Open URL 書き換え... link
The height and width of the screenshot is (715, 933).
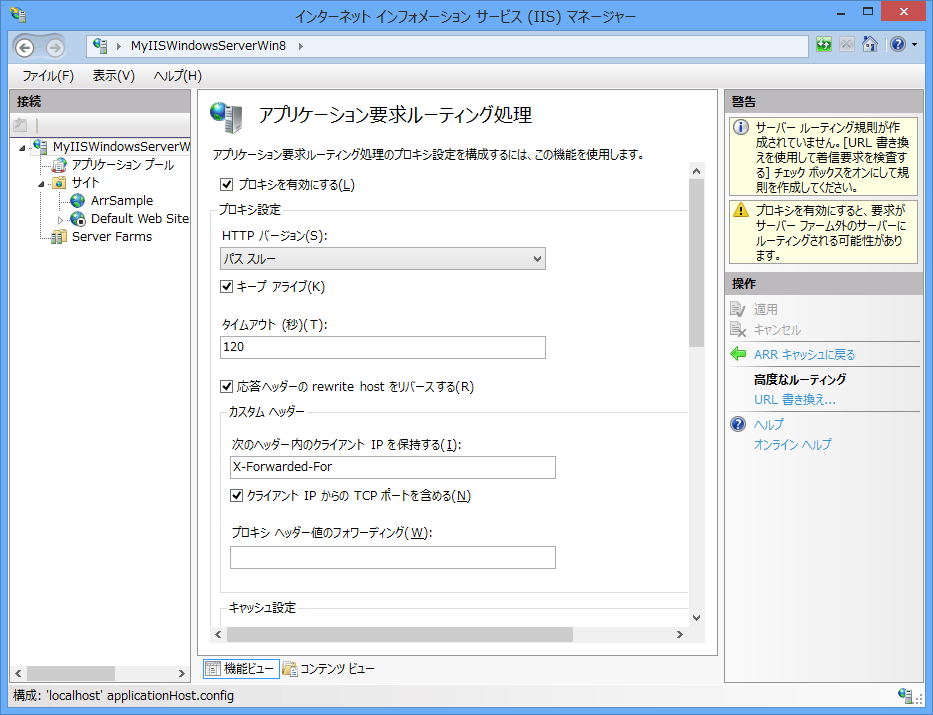794,400
